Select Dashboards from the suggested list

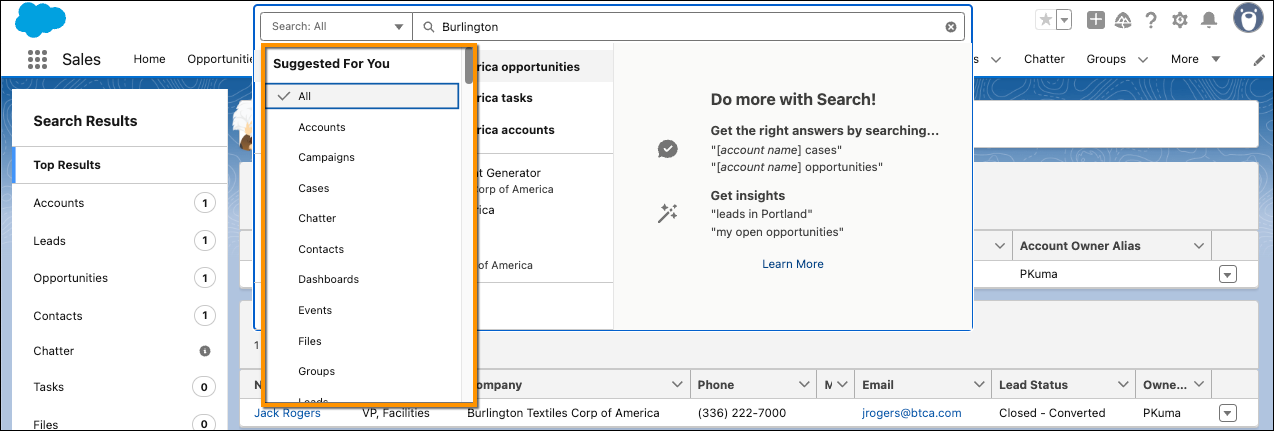tap(328, 279)
